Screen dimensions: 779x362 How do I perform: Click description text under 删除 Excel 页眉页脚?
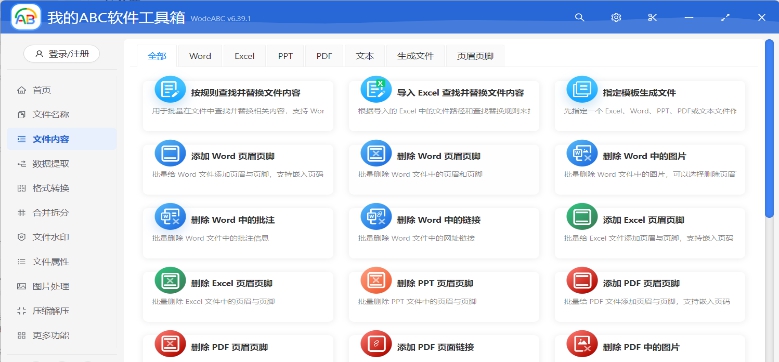(x=214, y=301)
